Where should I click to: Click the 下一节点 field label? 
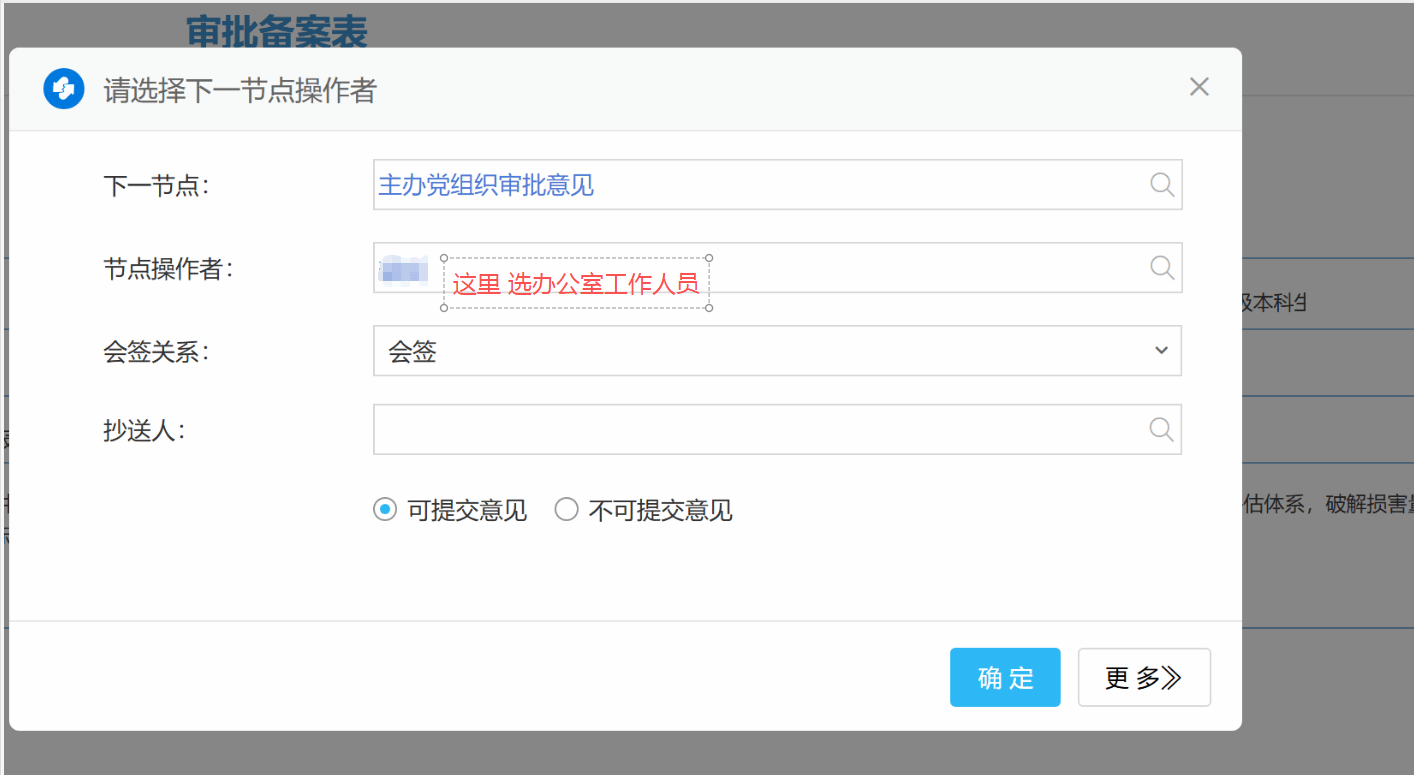tap(156, 185)
